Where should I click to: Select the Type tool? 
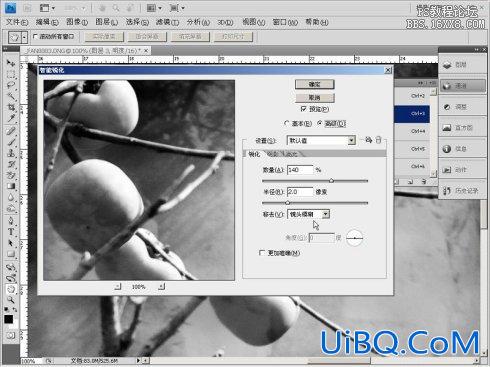point(11,232)
